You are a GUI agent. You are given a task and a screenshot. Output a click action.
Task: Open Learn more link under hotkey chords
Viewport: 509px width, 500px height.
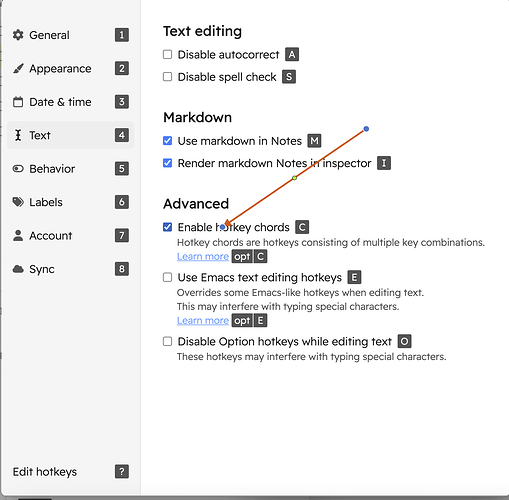(203, 256)
